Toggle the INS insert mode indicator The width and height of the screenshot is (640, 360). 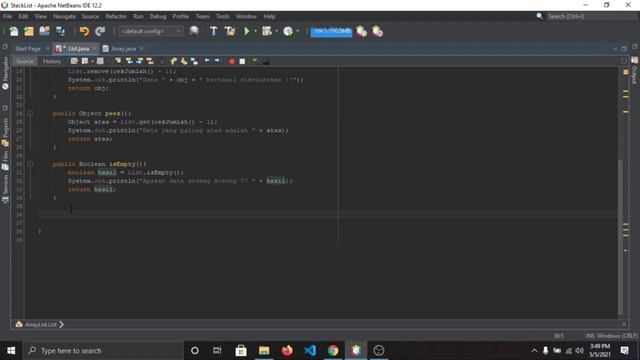coord(590,336)
